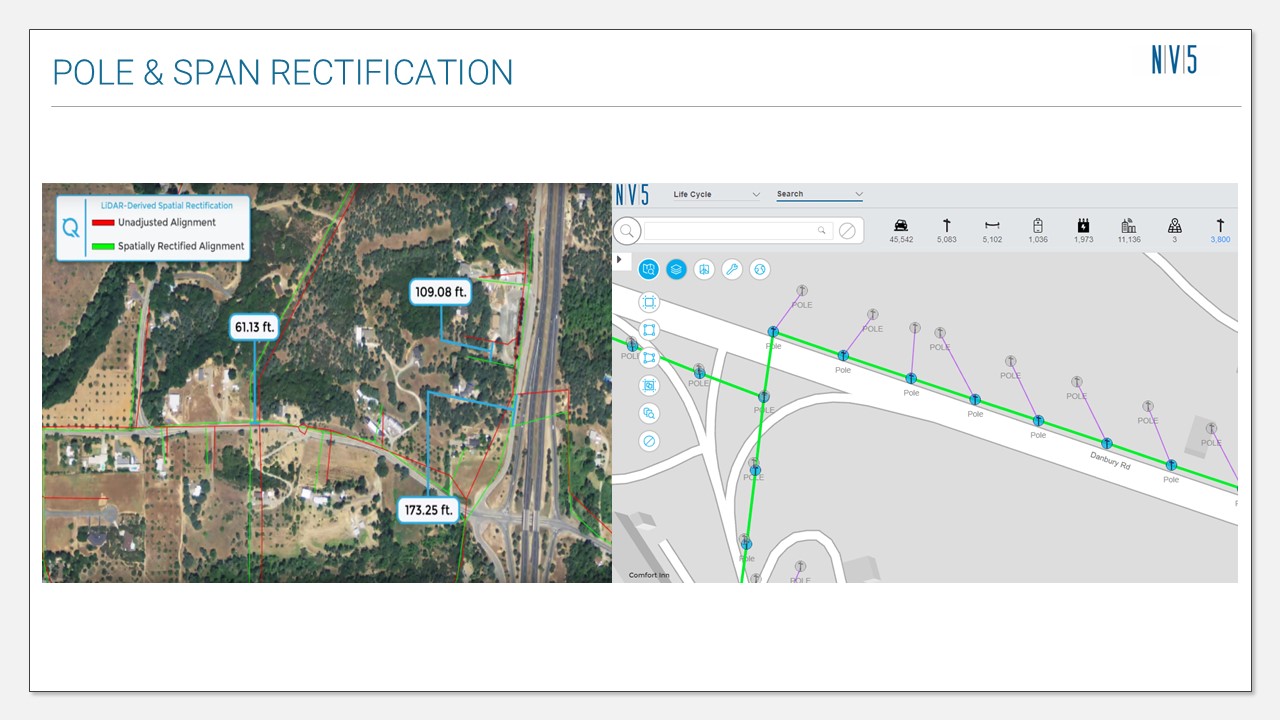Select the pole icon showing 5,083
This screenshot has height=720, width=1280.
click(947, 226)
